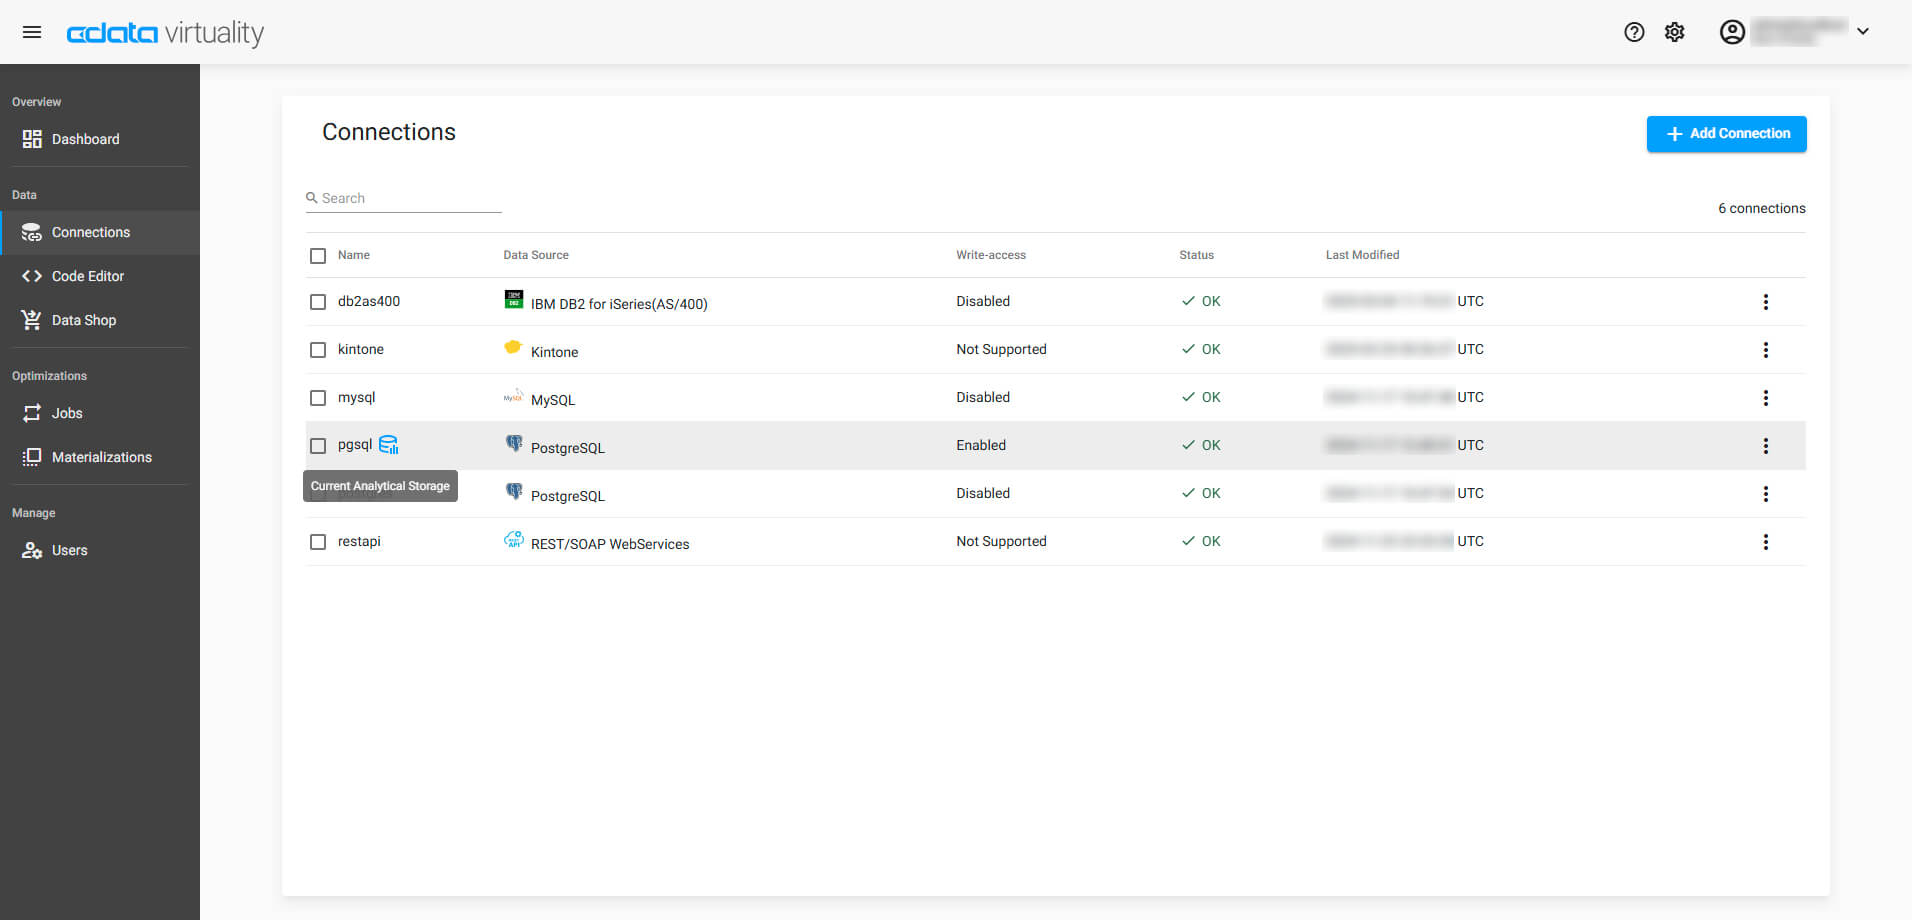
Task: Open actions menu for db2as400 row
Action: pos(1766,302)
